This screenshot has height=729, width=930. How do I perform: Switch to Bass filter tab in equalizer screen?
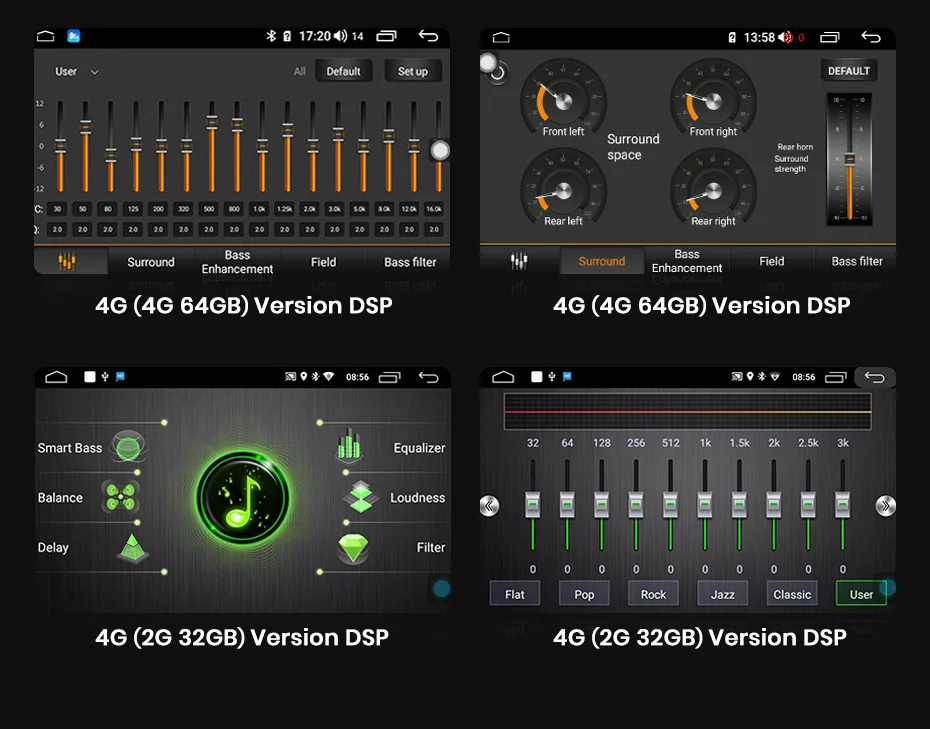410,262
